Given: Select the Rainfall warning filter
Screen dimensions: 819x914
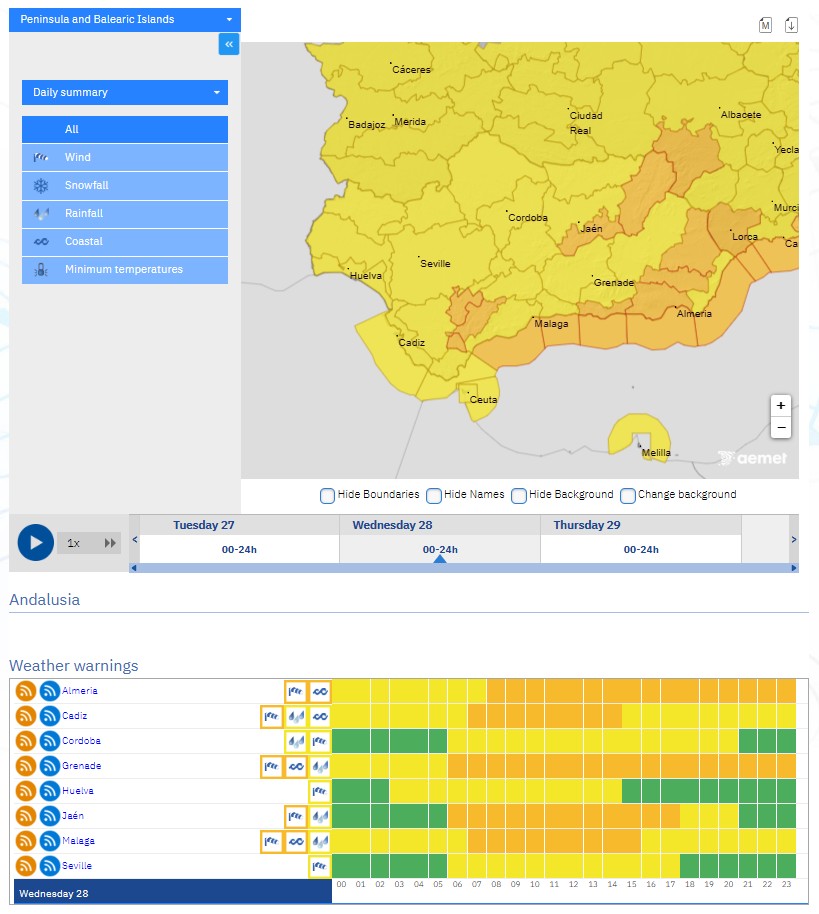Looking at the screenshot, I should point(124,213).
